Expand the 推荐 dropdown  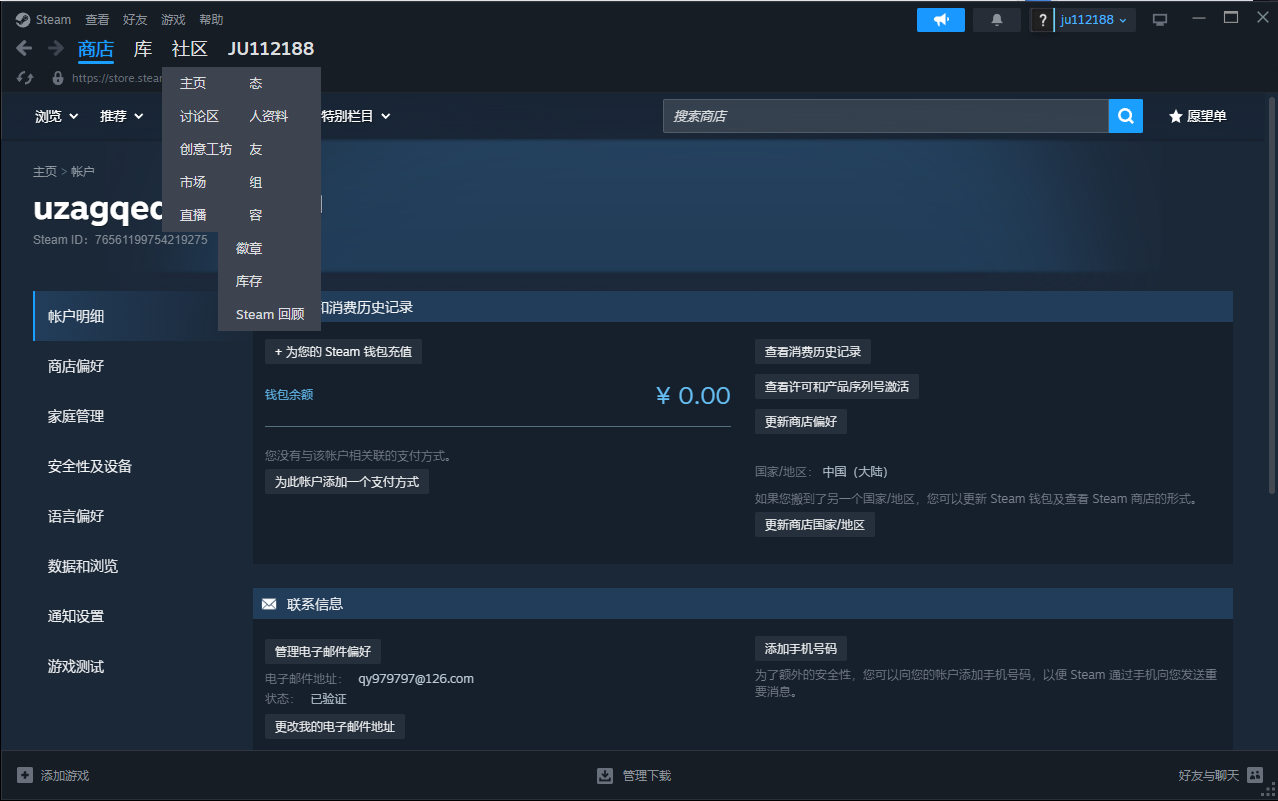[122, 116]
